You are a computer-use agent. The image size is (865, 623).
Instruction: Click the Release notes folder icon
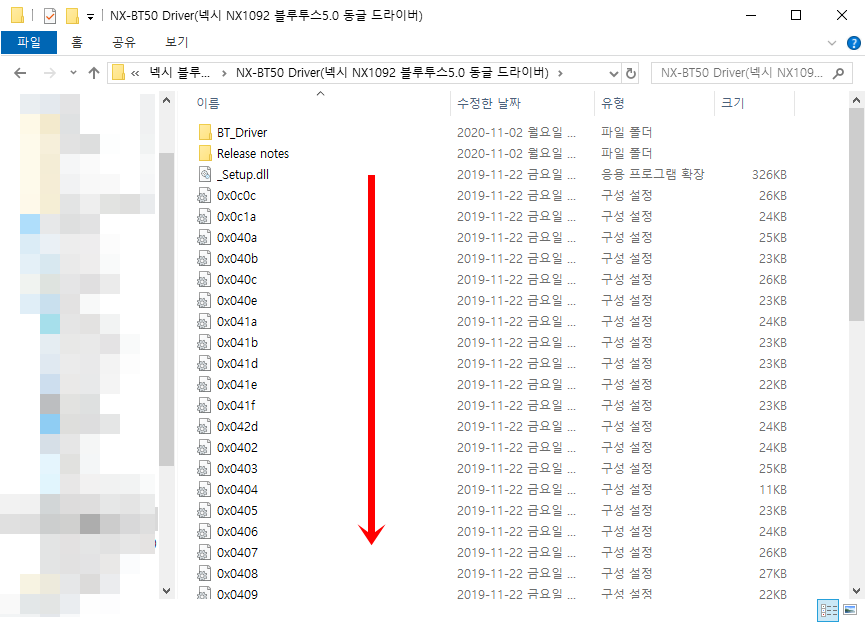coord(205,153)
